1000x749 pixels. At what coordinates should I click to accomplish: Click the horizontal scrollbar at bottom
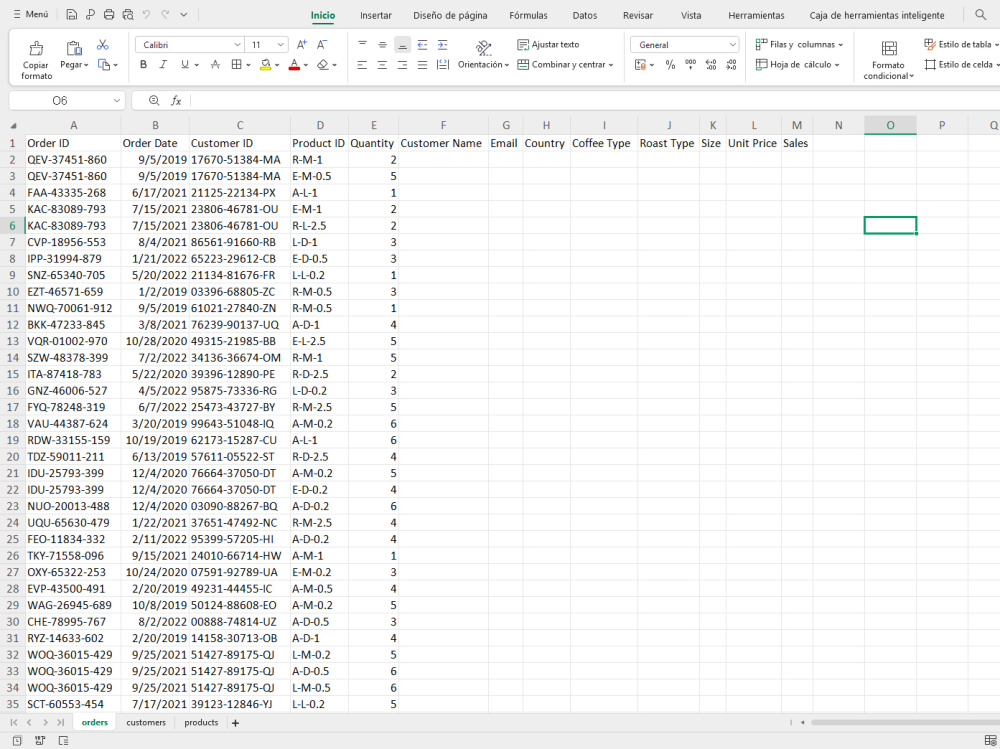[904, 722]
